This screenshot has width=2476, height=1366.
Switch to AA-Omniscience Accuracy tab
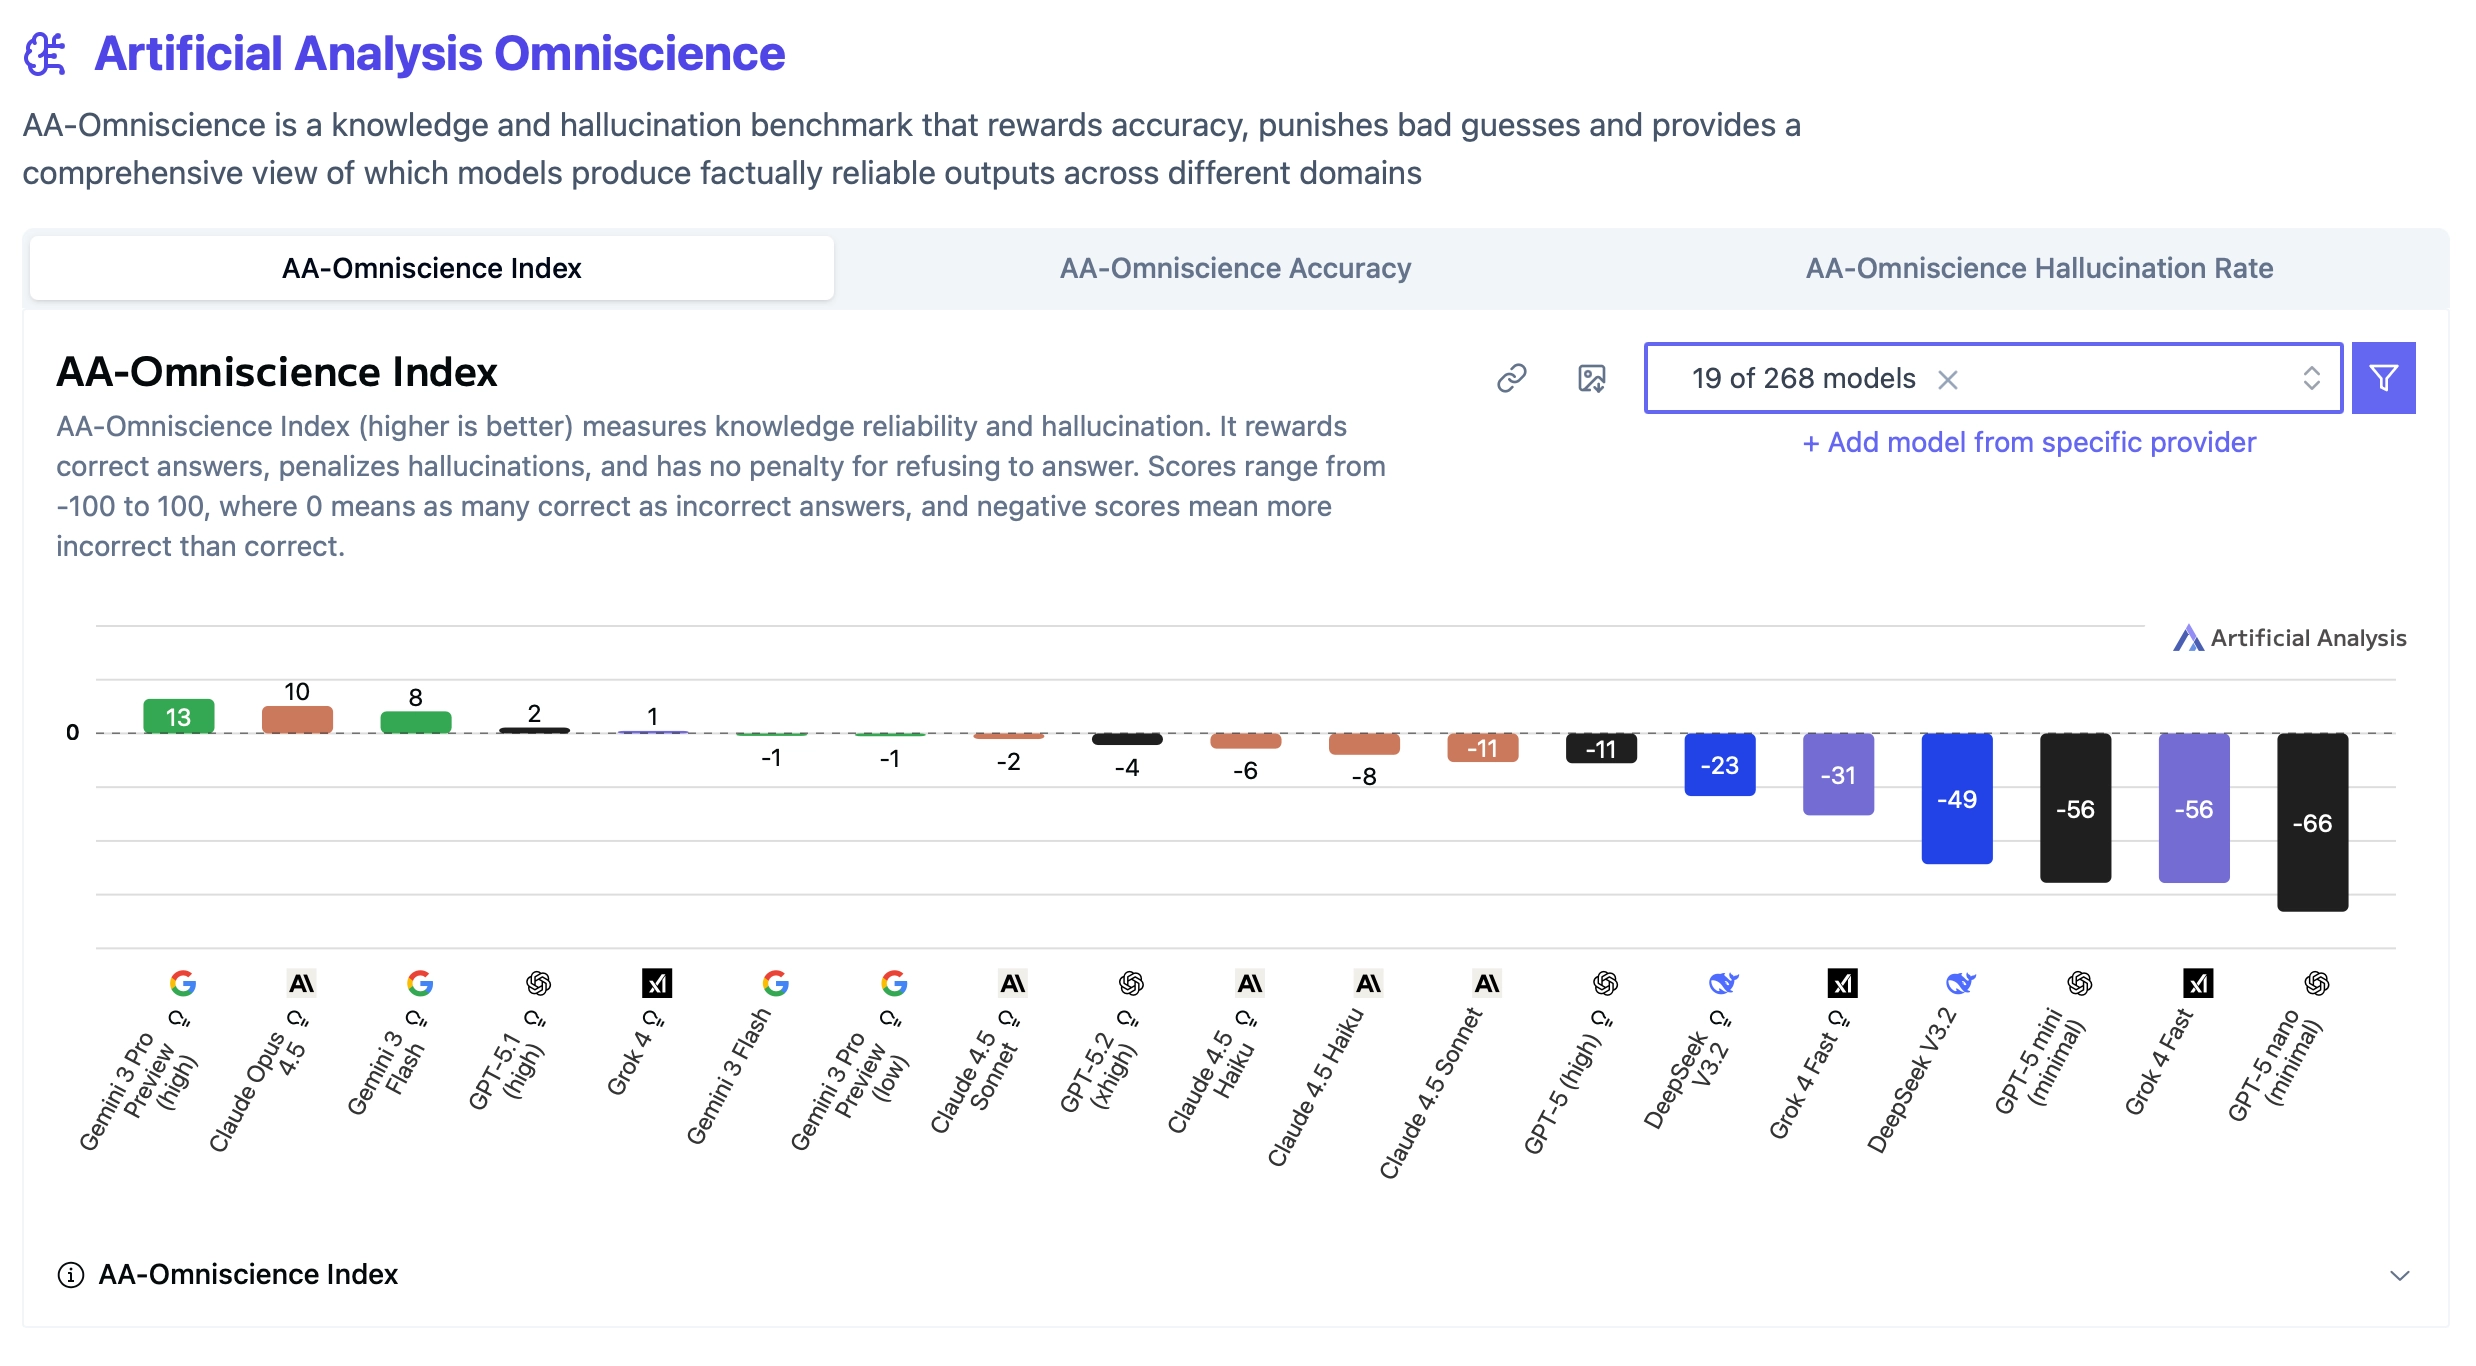[1235, 268]
